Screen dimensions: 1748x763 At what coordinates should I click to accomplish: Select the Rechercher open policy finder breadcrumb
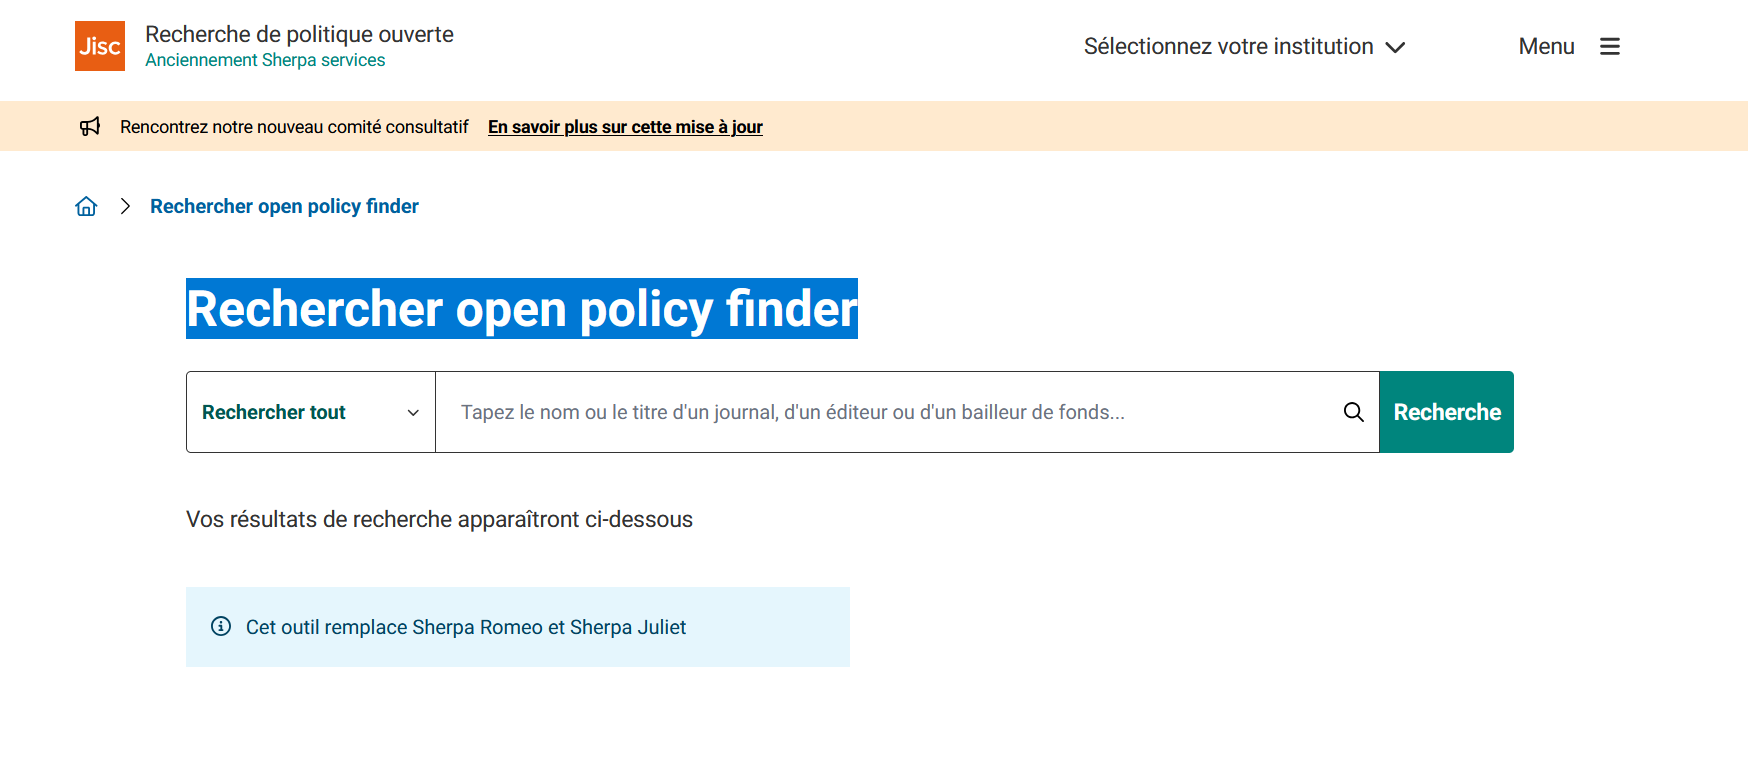284,206
